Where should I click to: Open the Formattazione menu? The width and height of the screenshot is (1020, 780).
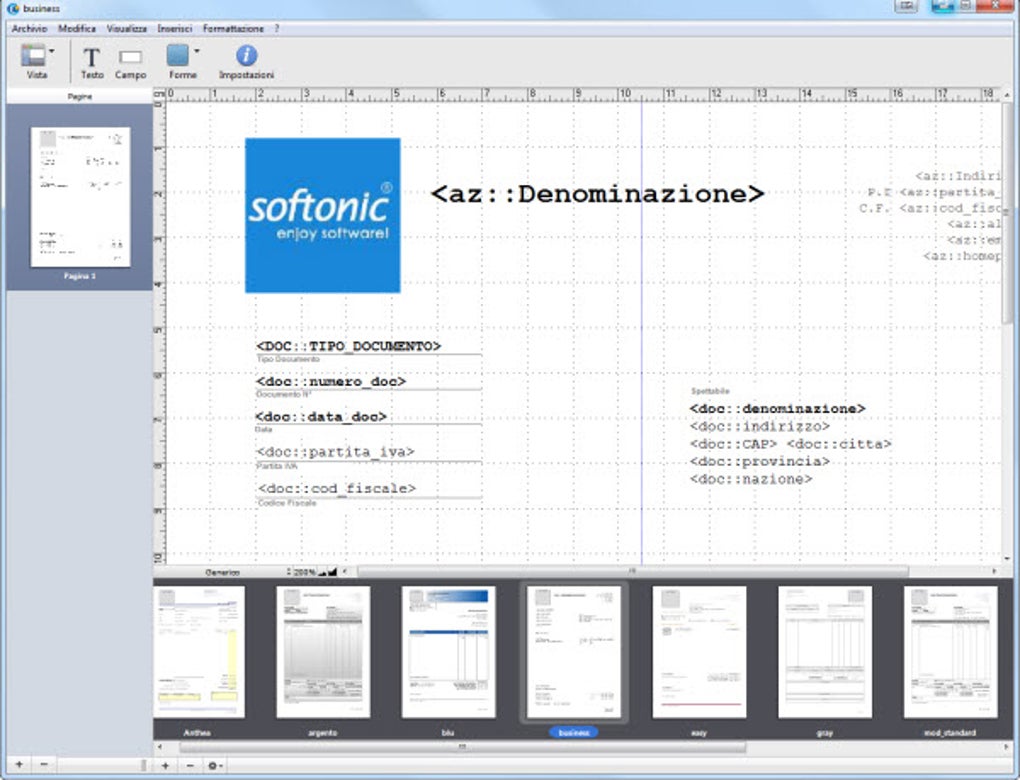233,29
